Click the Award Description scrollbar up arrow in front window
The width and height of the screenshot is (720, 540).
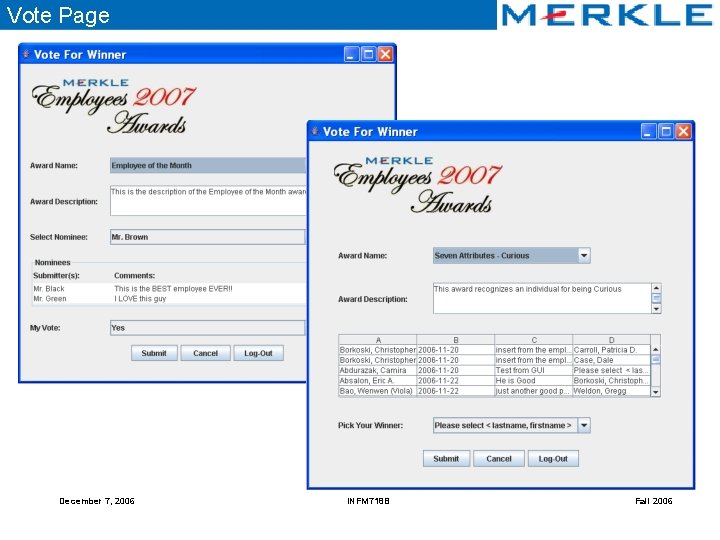pos(656,288)
